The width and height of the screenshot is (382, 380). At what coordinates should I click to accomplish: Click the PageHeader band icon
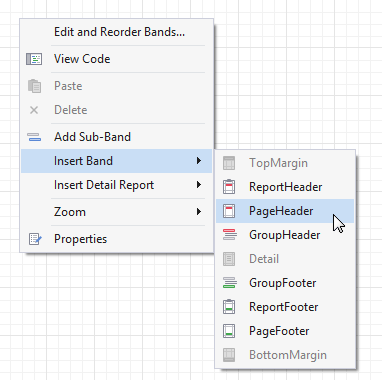229,211
